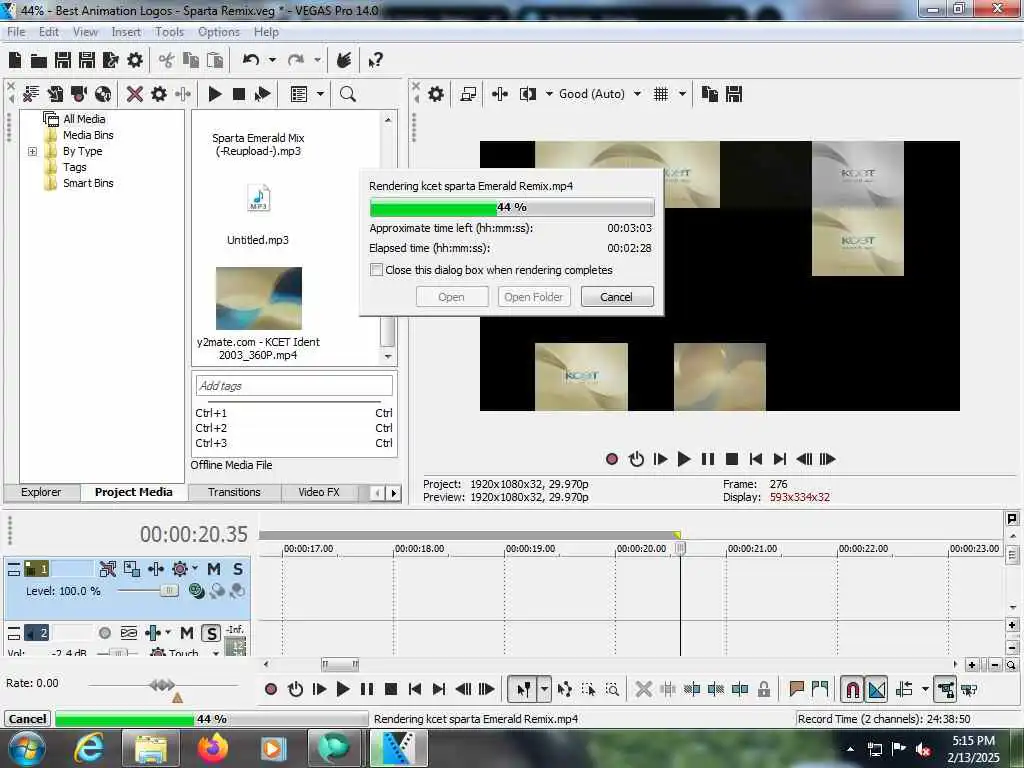Click the Copy snapshot to clipboard icon
Image resolution: width=1024 pixels, height=768 pixels.
pyautogui.click(x=710, y=94)
